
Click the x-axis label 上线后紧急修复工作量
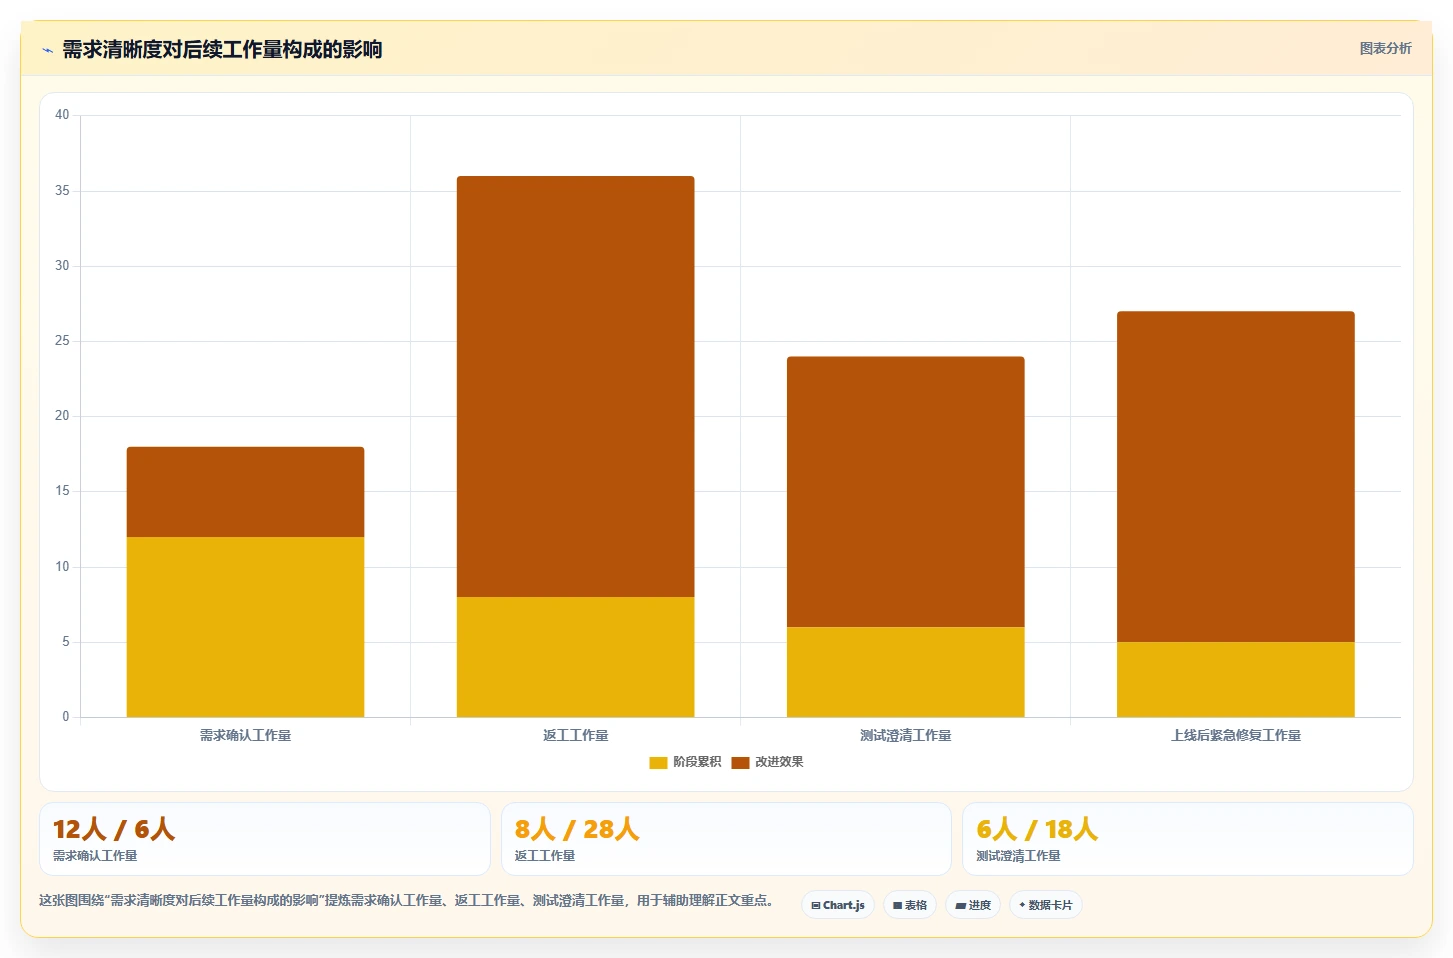click(x=1235, y=735)
